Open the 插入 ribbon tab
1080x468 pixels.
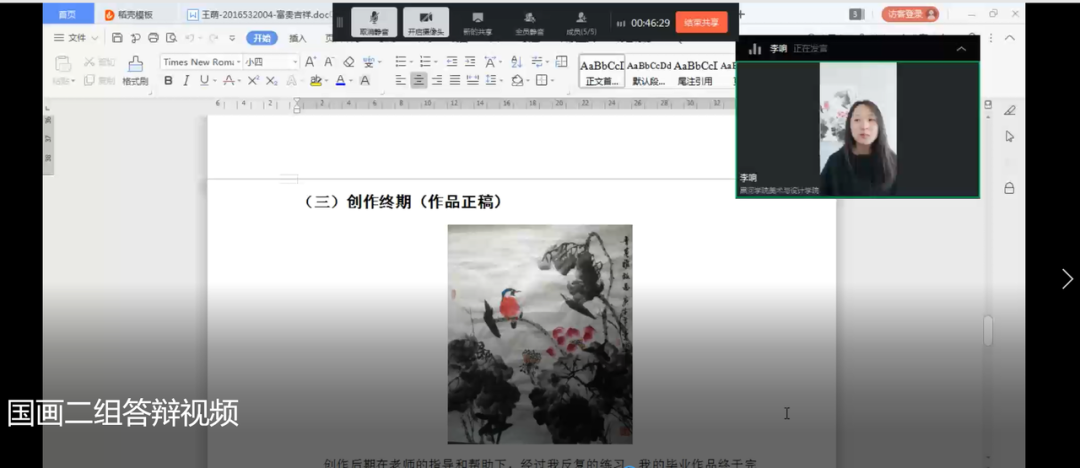coord(298,38)
